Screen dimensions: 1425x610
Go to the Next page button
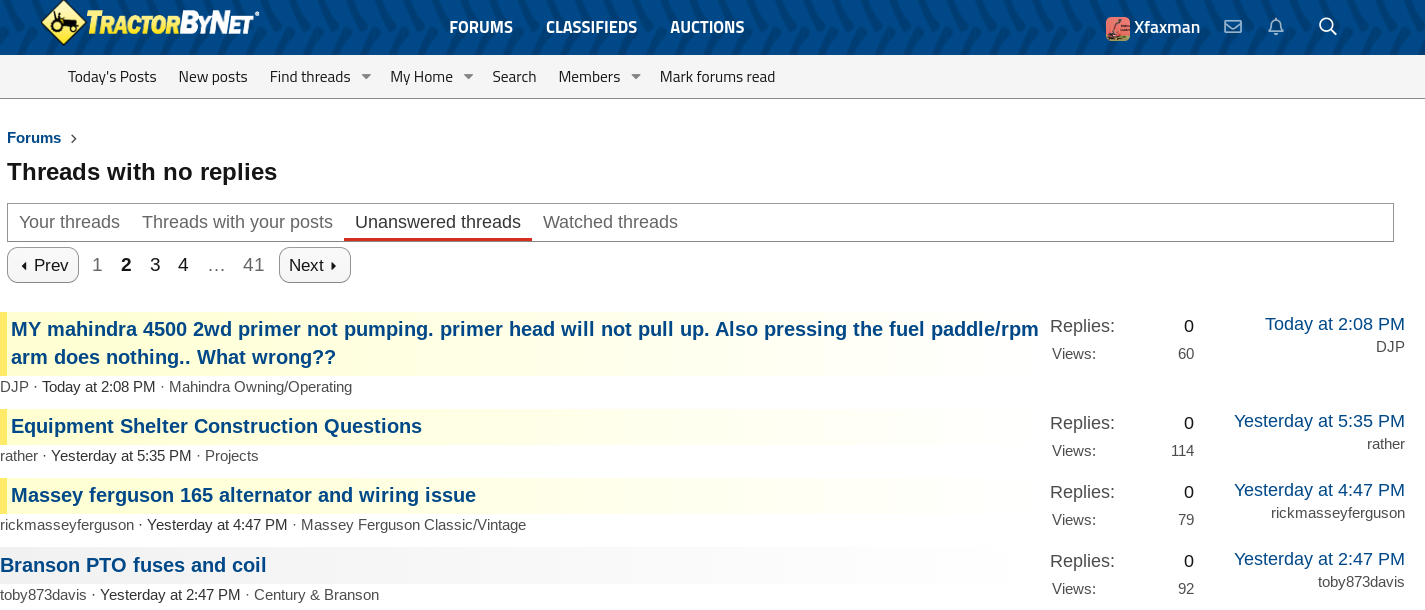point(314,265)
